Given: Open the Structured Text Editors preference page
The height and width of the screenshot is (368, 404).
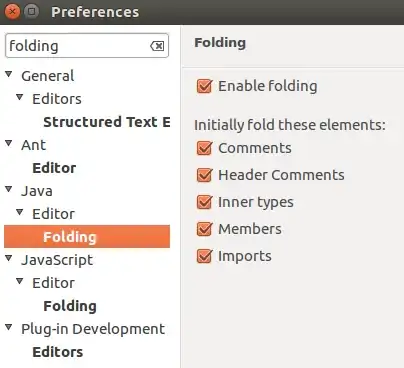Looking at the screenshot, I should pyautogui.click(x=107, y=122).
